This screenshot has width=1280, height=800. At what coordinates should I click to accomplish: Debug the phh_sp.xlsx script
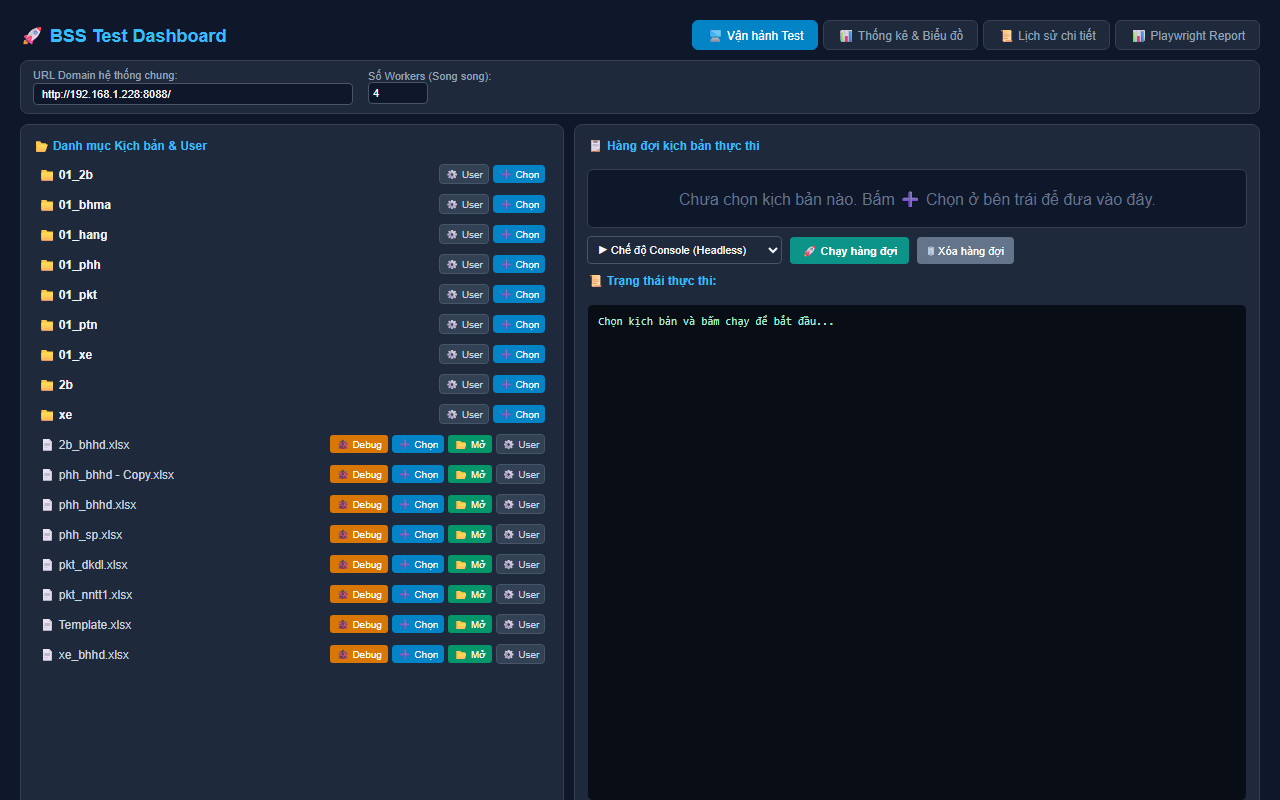point(359,534)
